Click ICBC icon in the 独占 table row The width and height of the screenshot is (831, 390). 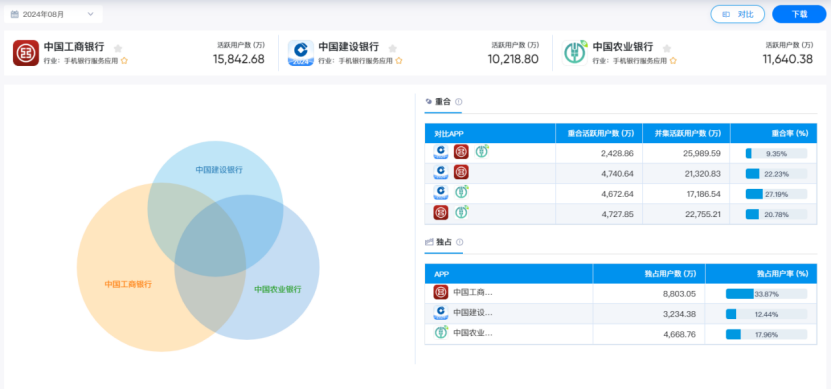click(x=441, y=292)
